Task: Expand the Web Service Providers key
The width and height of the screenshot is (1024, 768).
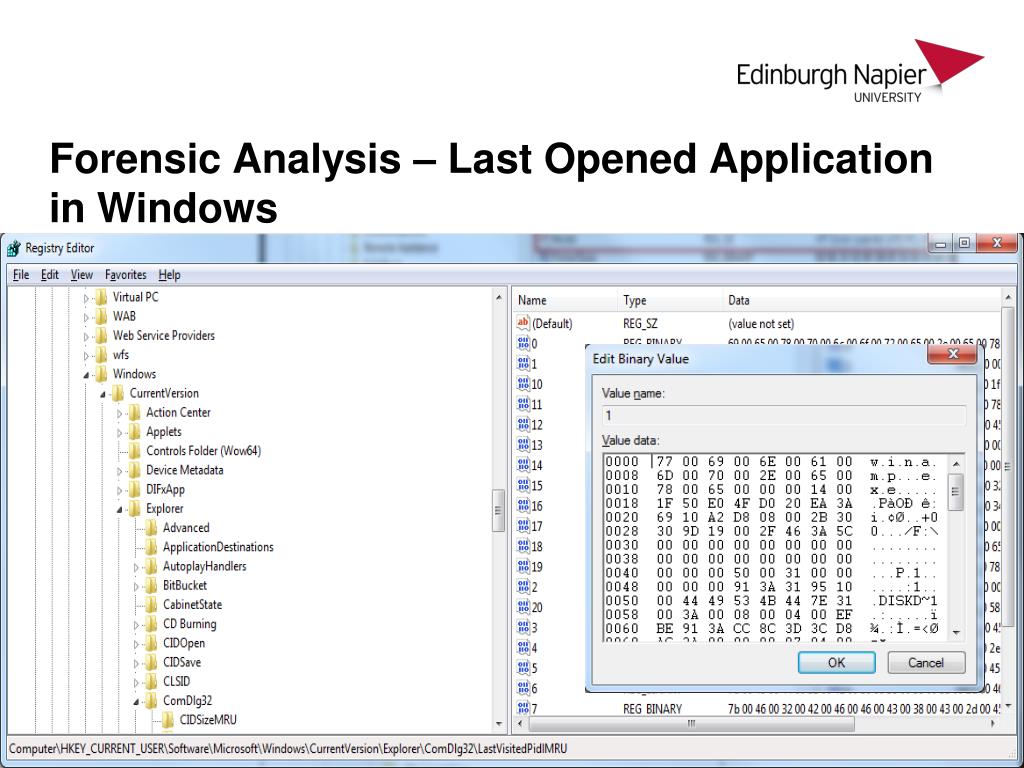Action: pyautogui.click(x=86, y=337)
